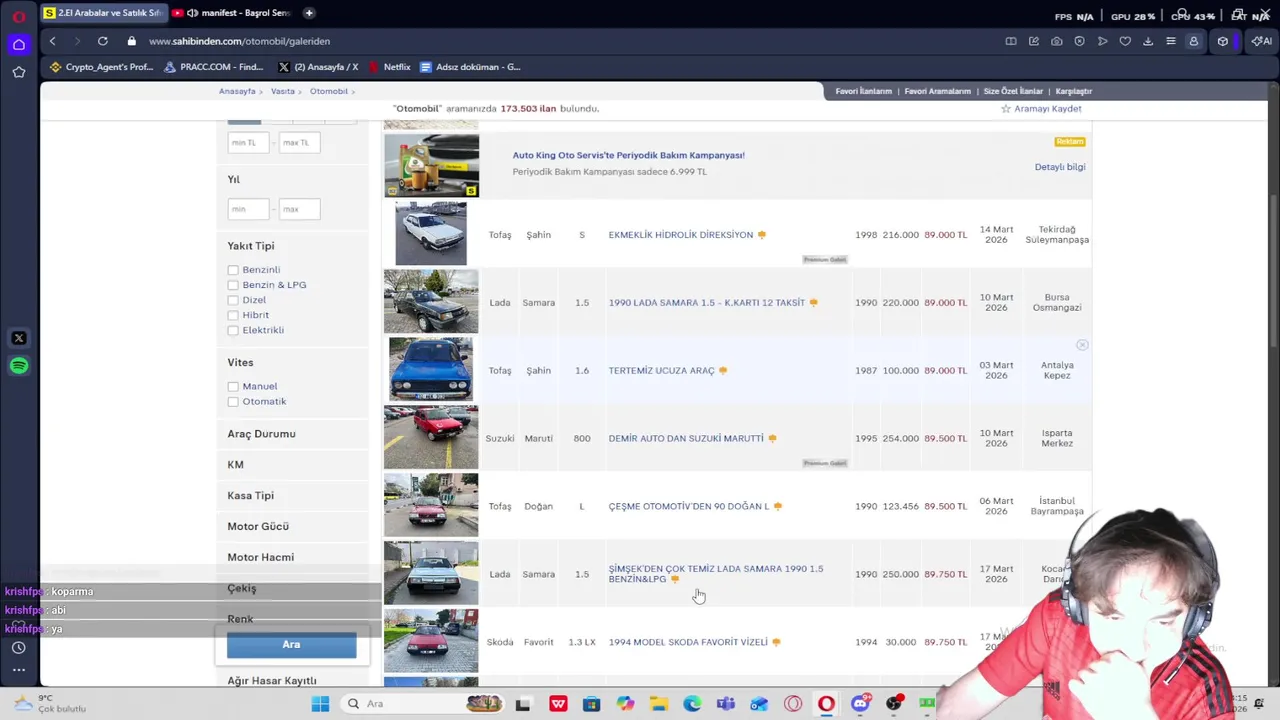Open Spotify in Opera sidebar

coord(19,366)
